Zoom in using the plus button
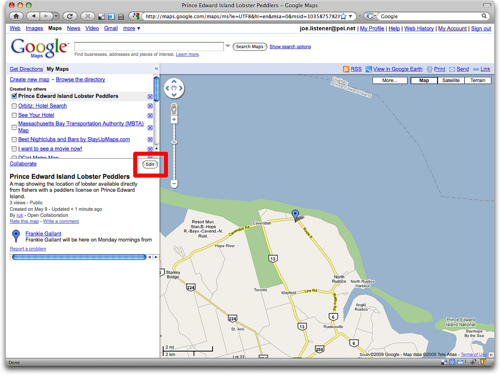Viewport: 500px width, 375px height. [x=174, y=119]
